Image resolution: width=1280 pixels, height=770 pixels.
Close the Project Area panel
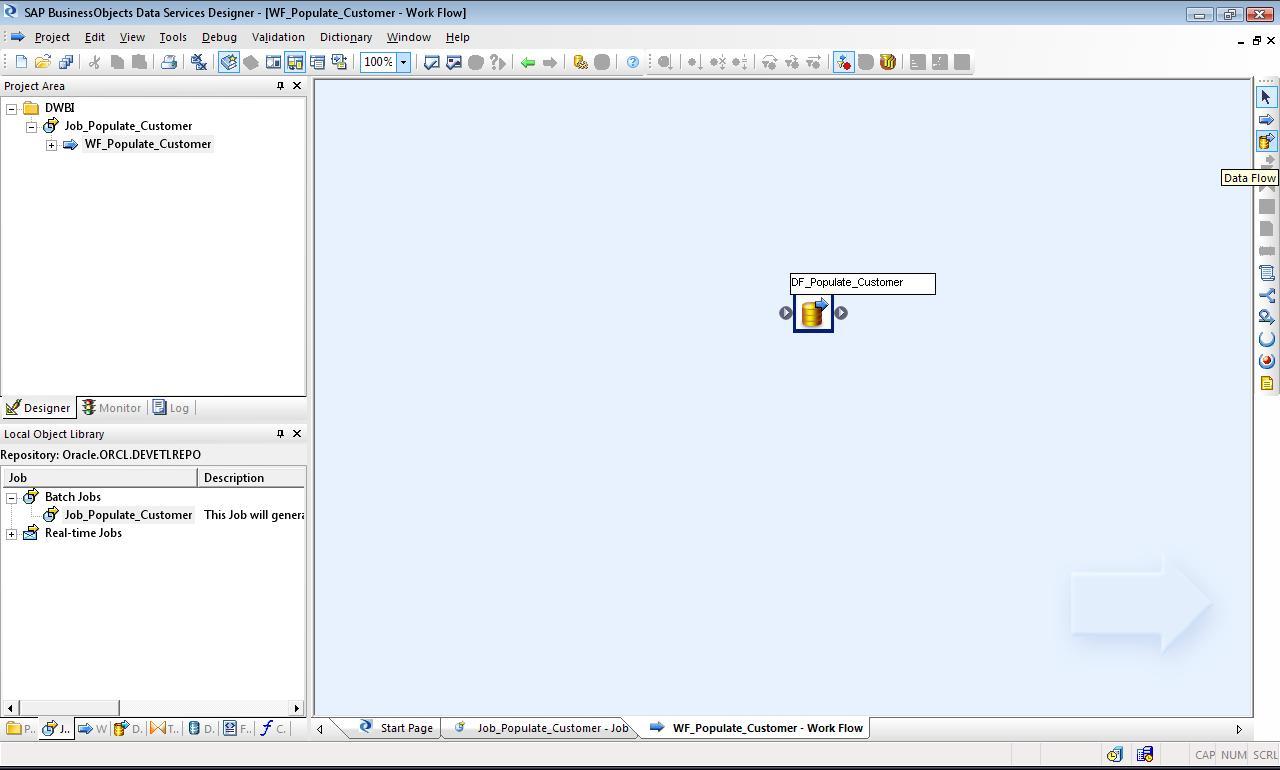pyautogui.click(x=297, y=86)
